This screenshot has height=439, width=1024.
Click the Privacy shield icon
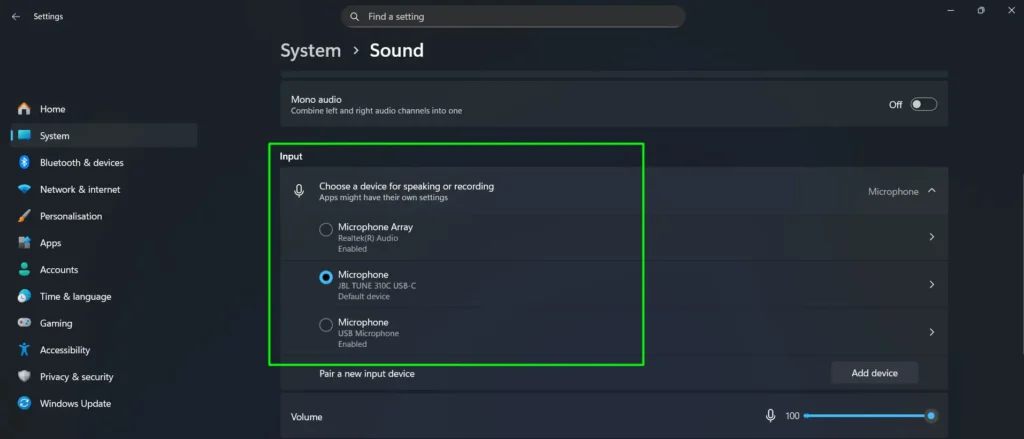(x=24, y=376)
